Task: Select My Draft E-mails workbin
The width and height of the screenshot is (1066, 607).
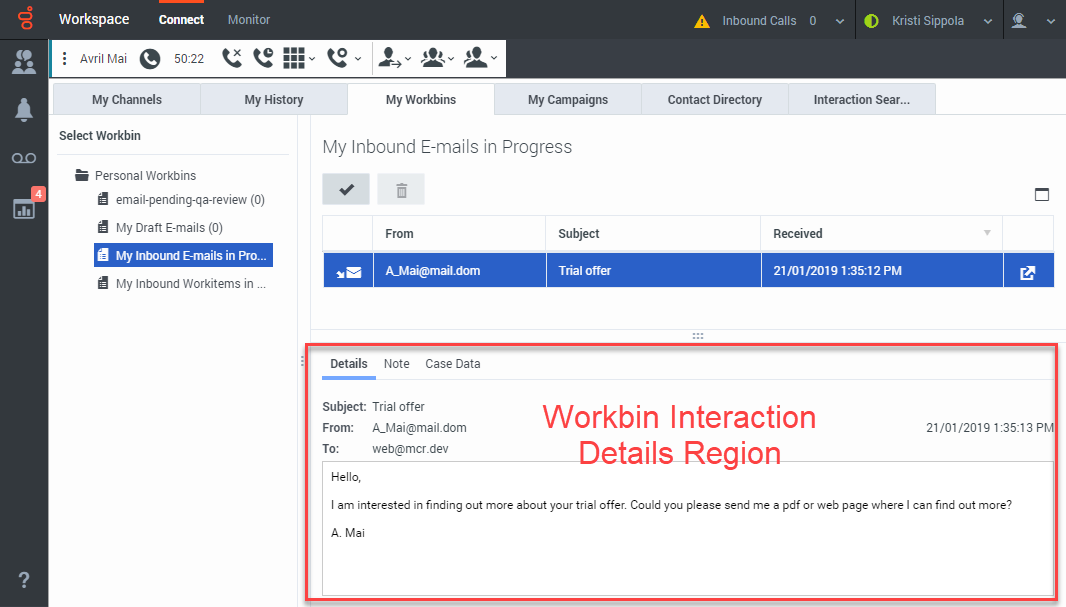Action: [x=168, y=228]
